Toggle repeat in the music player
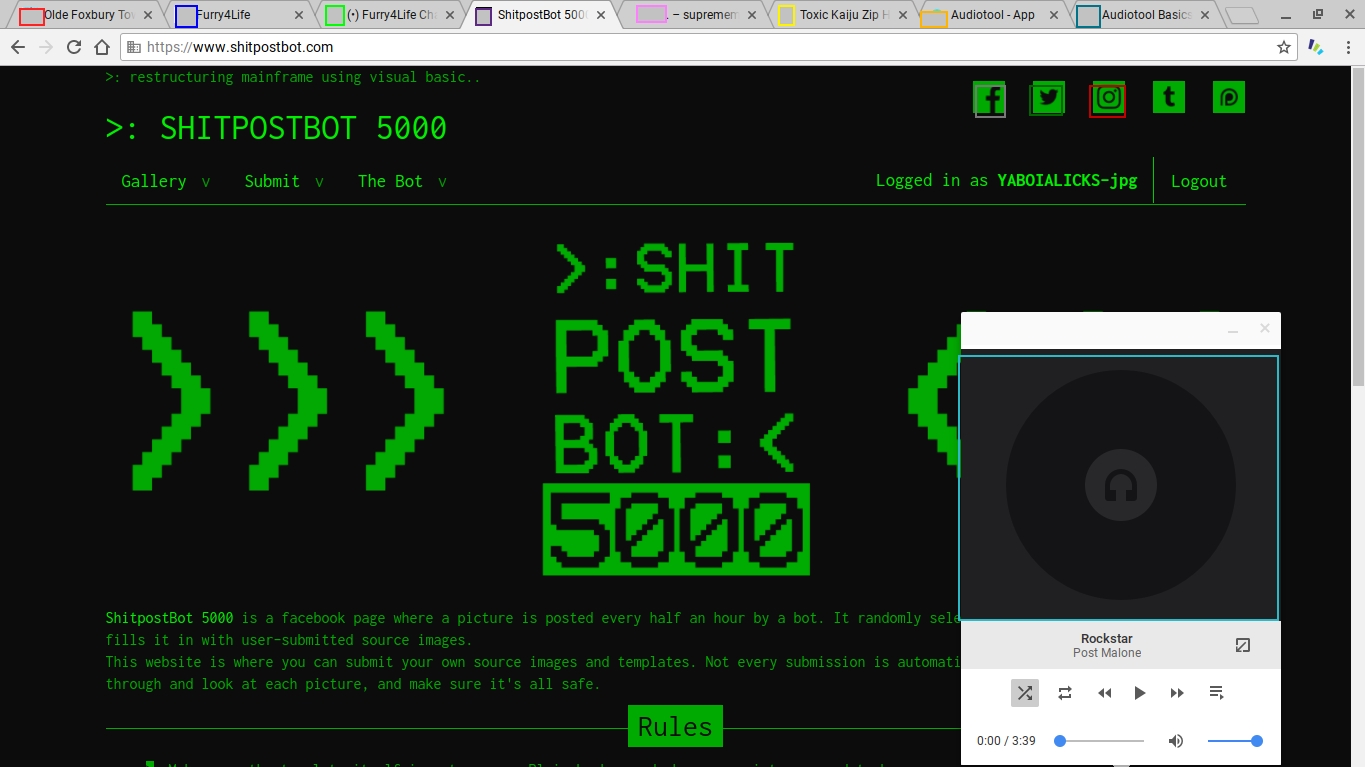1365x767 pixels. (1065, 693)
